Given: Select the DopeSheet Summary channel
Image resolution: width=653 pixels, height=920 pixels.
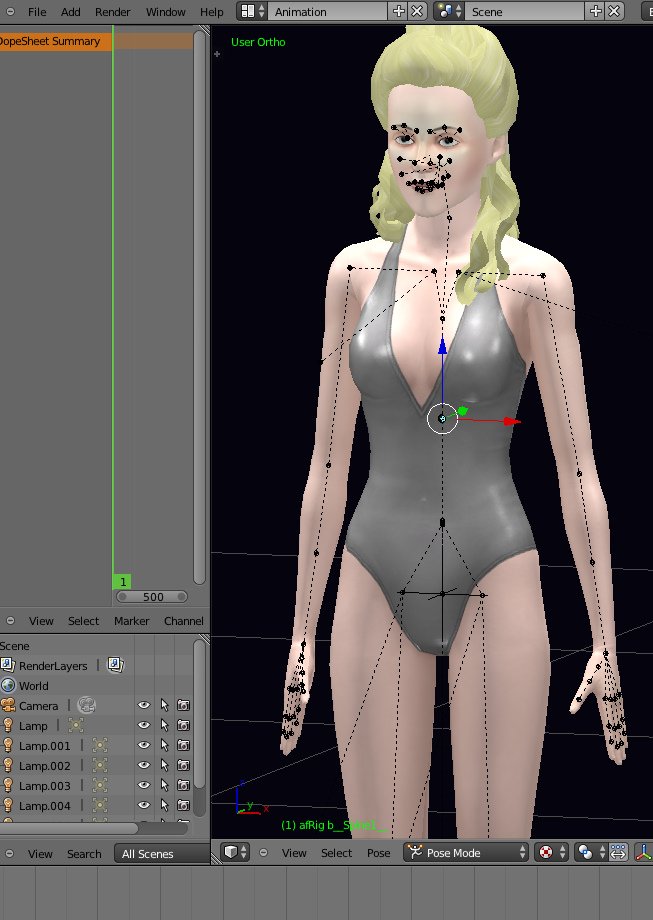Looking at the screenshot, I should tap(55, 41).
